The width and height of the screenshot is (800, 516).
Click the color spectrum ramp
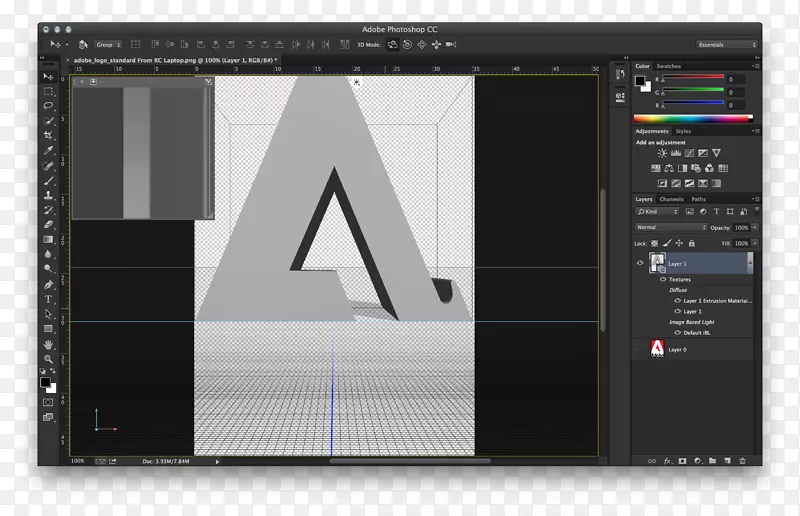pyautogui.click(x=694, y=117)
